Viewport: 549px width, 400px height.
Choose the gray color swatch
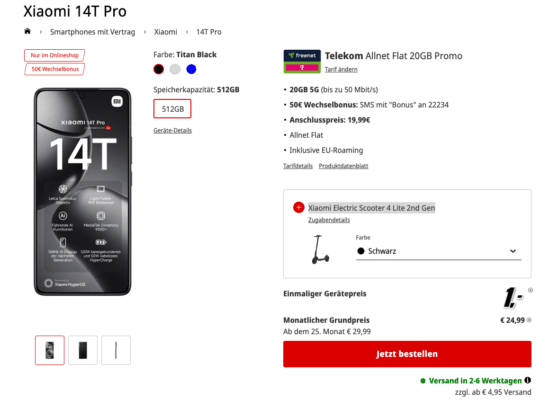coord(175,69)
